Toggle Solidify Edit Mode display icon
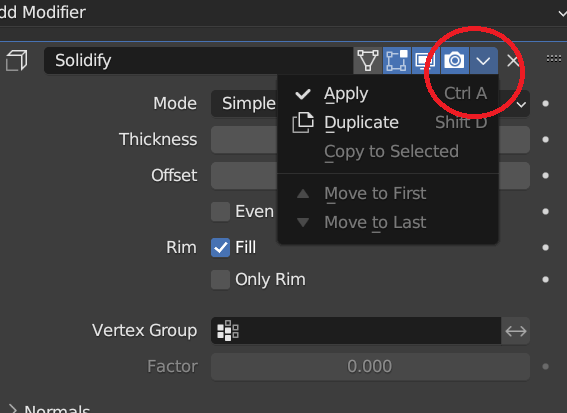Screen dimensions: 567x413 click(397, 60)
